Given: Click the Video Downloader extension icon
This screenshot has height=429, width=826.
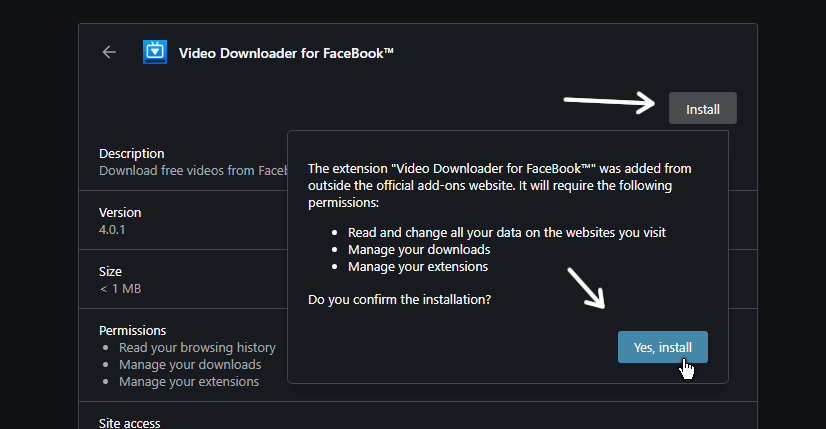Looking at the screenshot, I should 155,52.
